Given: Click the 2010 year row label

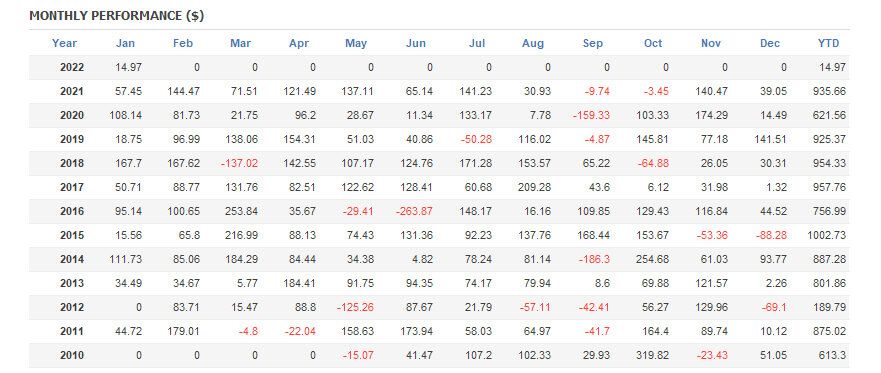Looking at the screenshot, I should coord(72,356).
